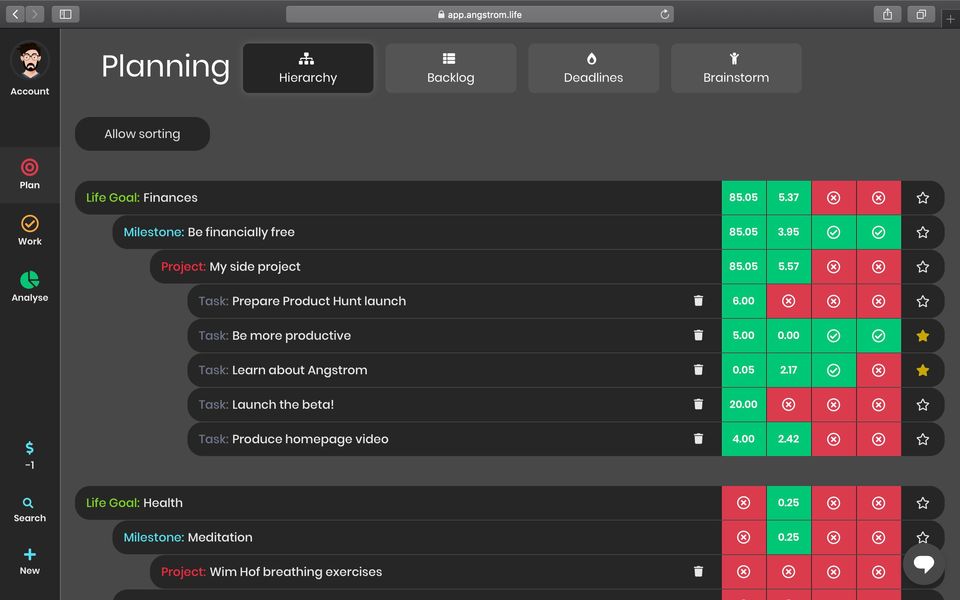Click the 6.00 cell of Prepare Product Hunt launch
Screen dimensions: 960x600
744,301
